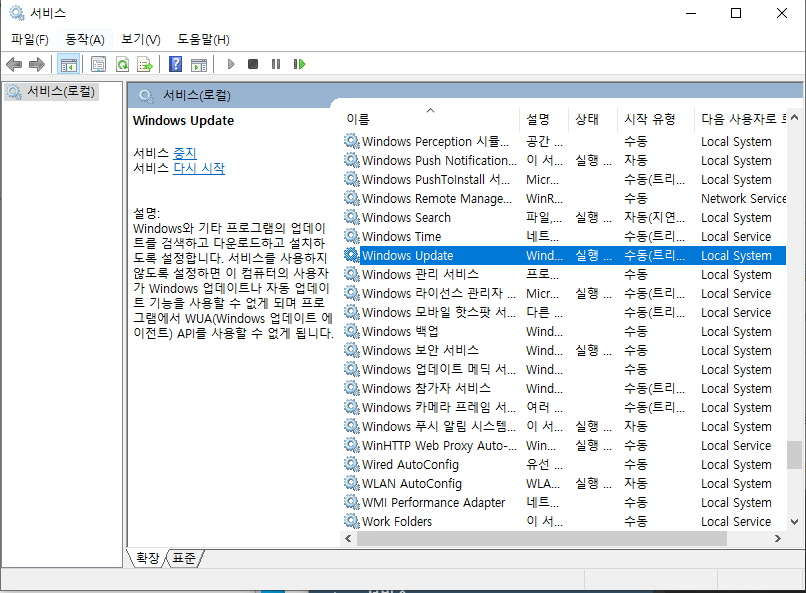Click the Restart service icon
The height and width of the screenshot is (593, 806).
coord(299,64)
